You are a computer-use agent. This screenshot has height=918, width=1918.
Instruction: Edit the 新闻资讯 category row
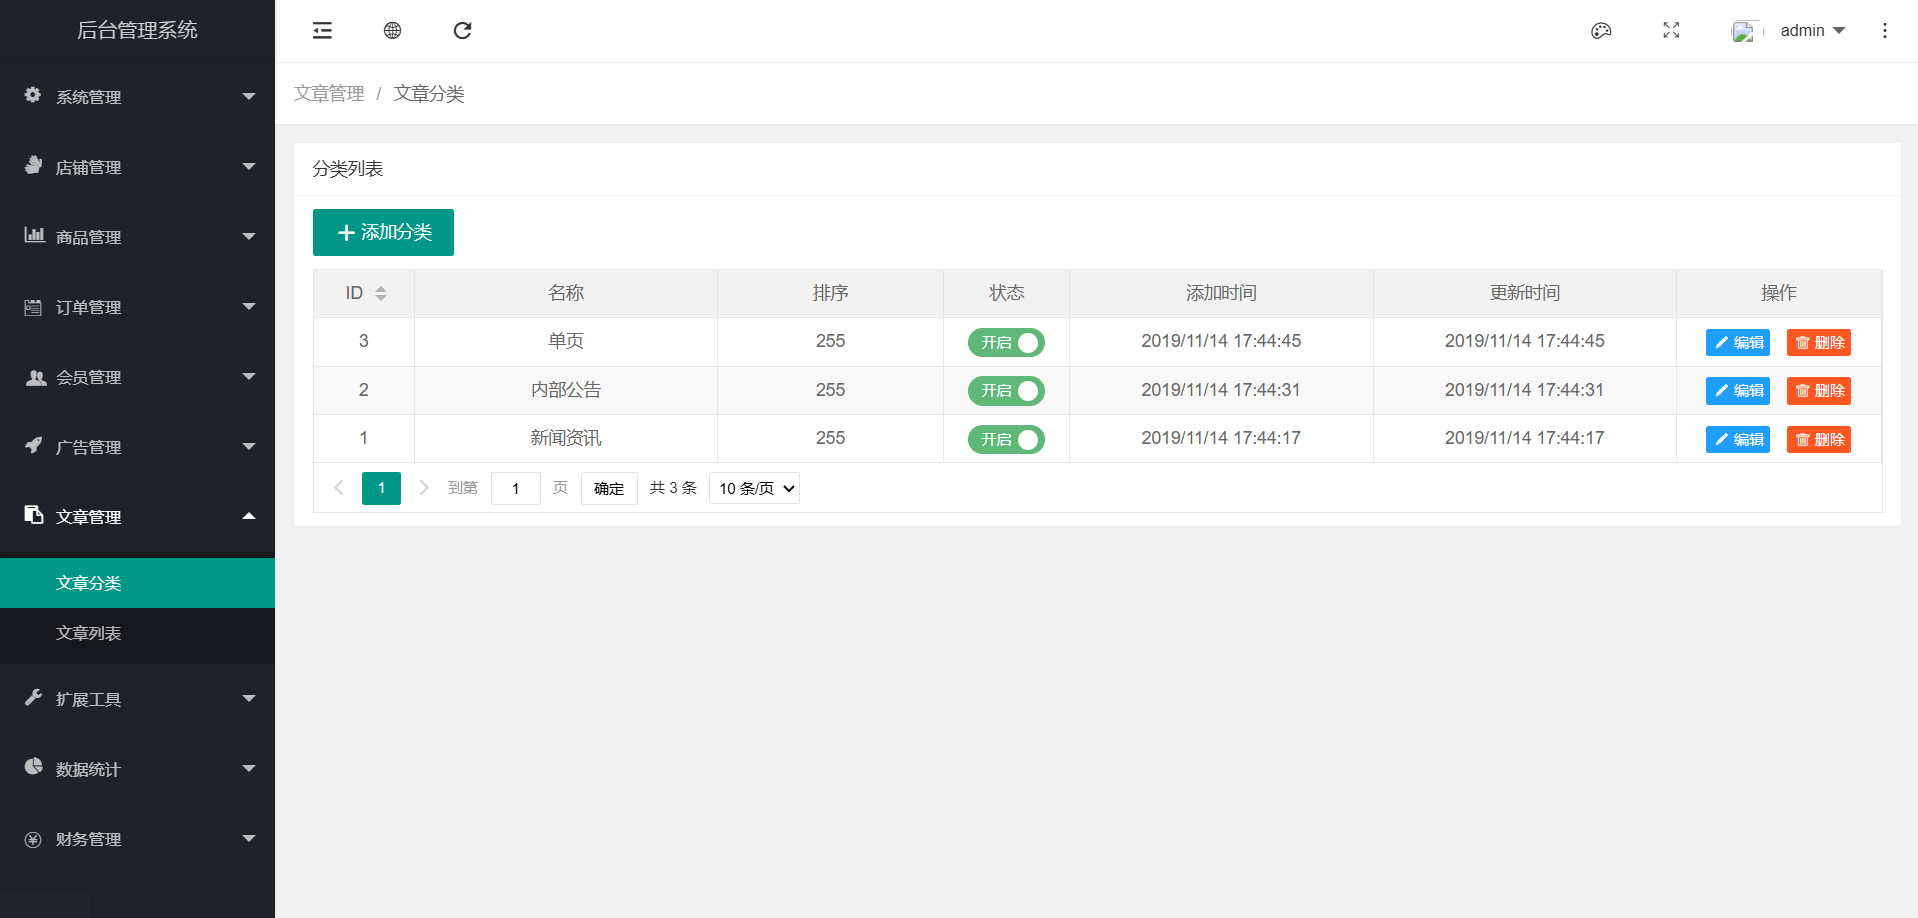click(x=1737, y=439)
